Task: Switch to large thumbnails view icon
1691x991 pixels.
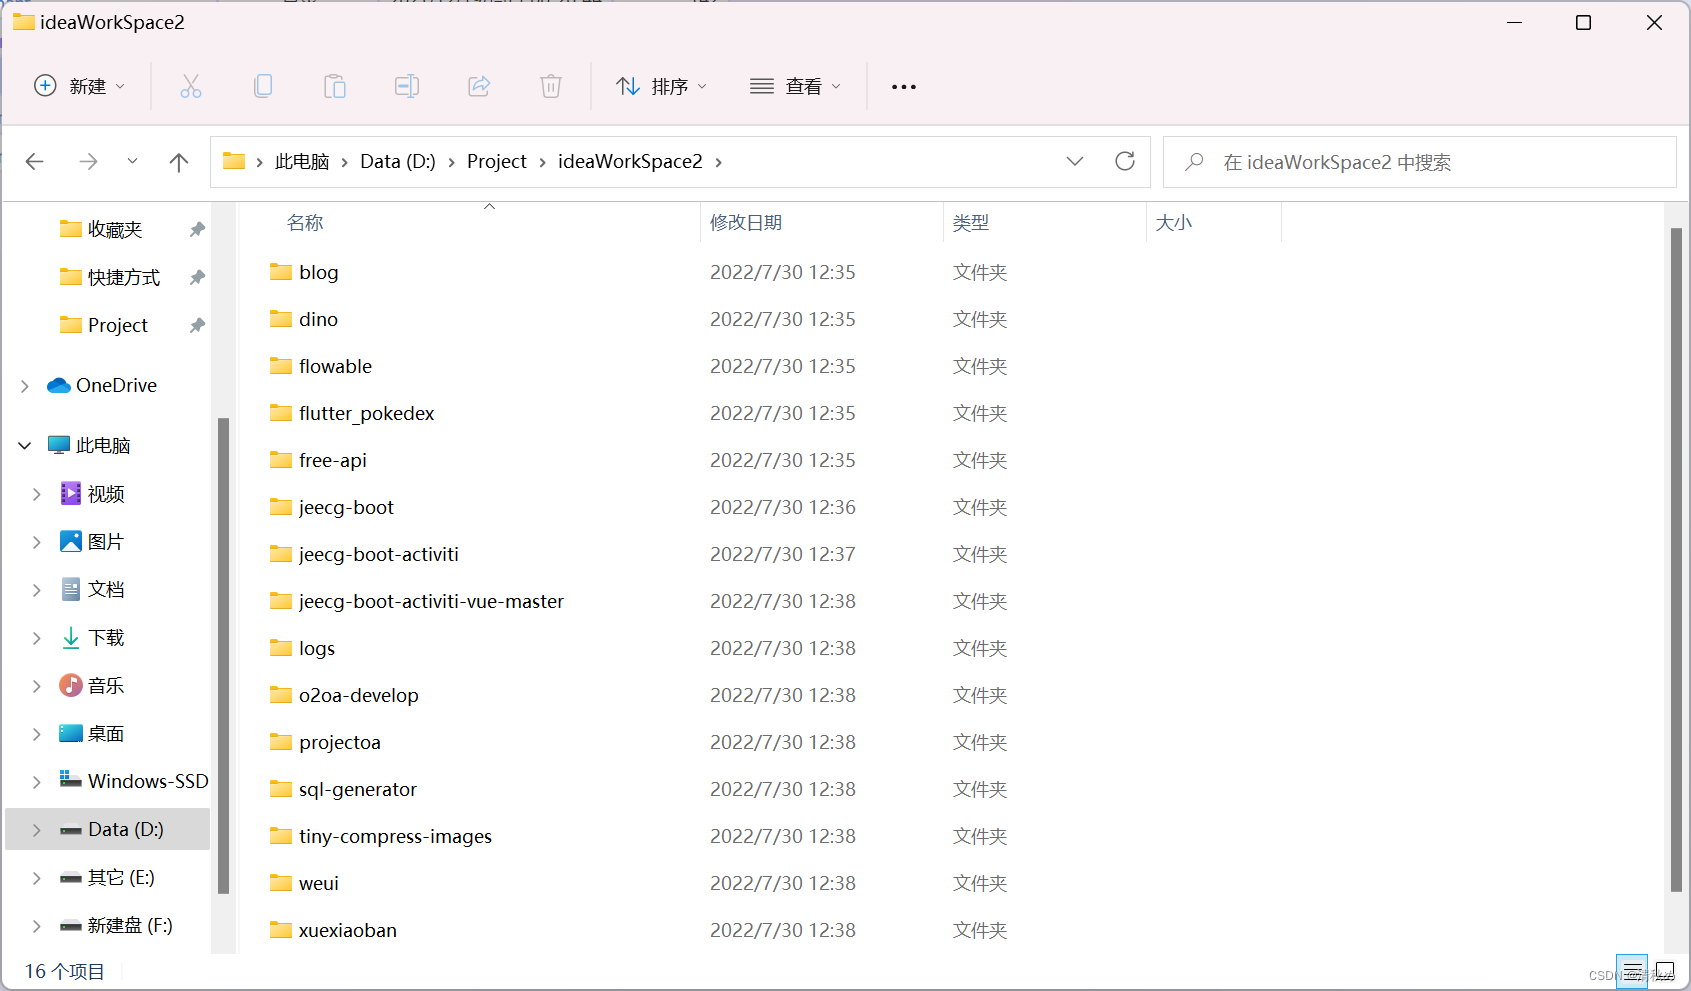Action: [1665, 970]
